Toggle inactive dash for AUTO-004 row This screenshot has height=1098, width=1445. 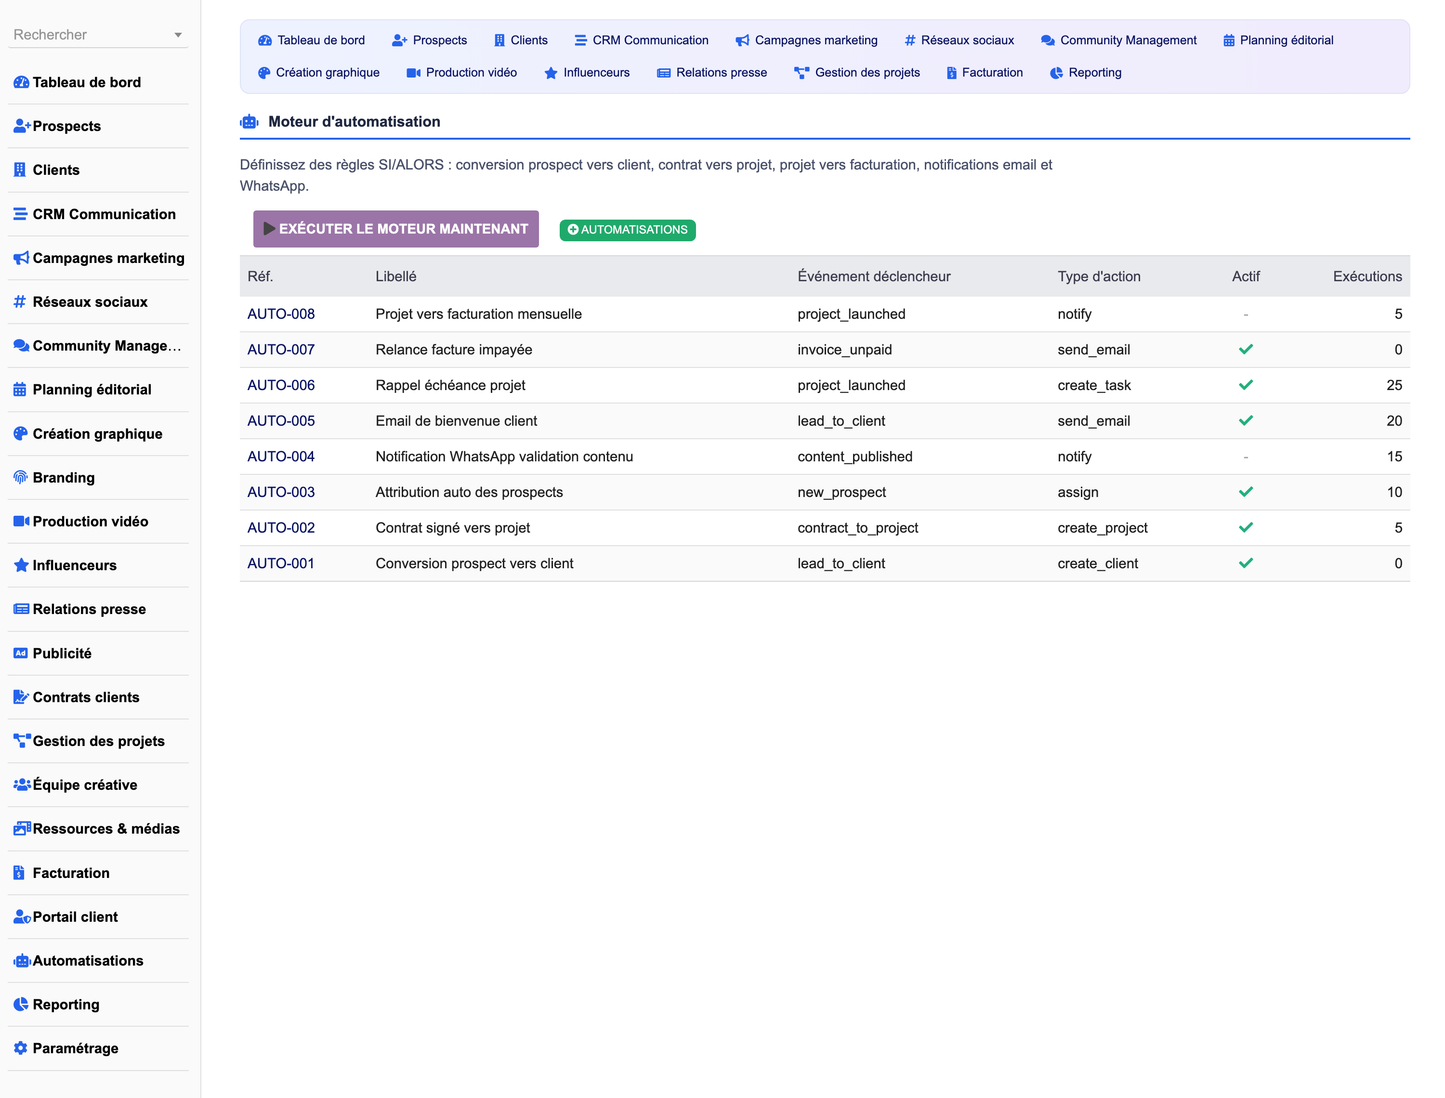tap(1246, 457)
